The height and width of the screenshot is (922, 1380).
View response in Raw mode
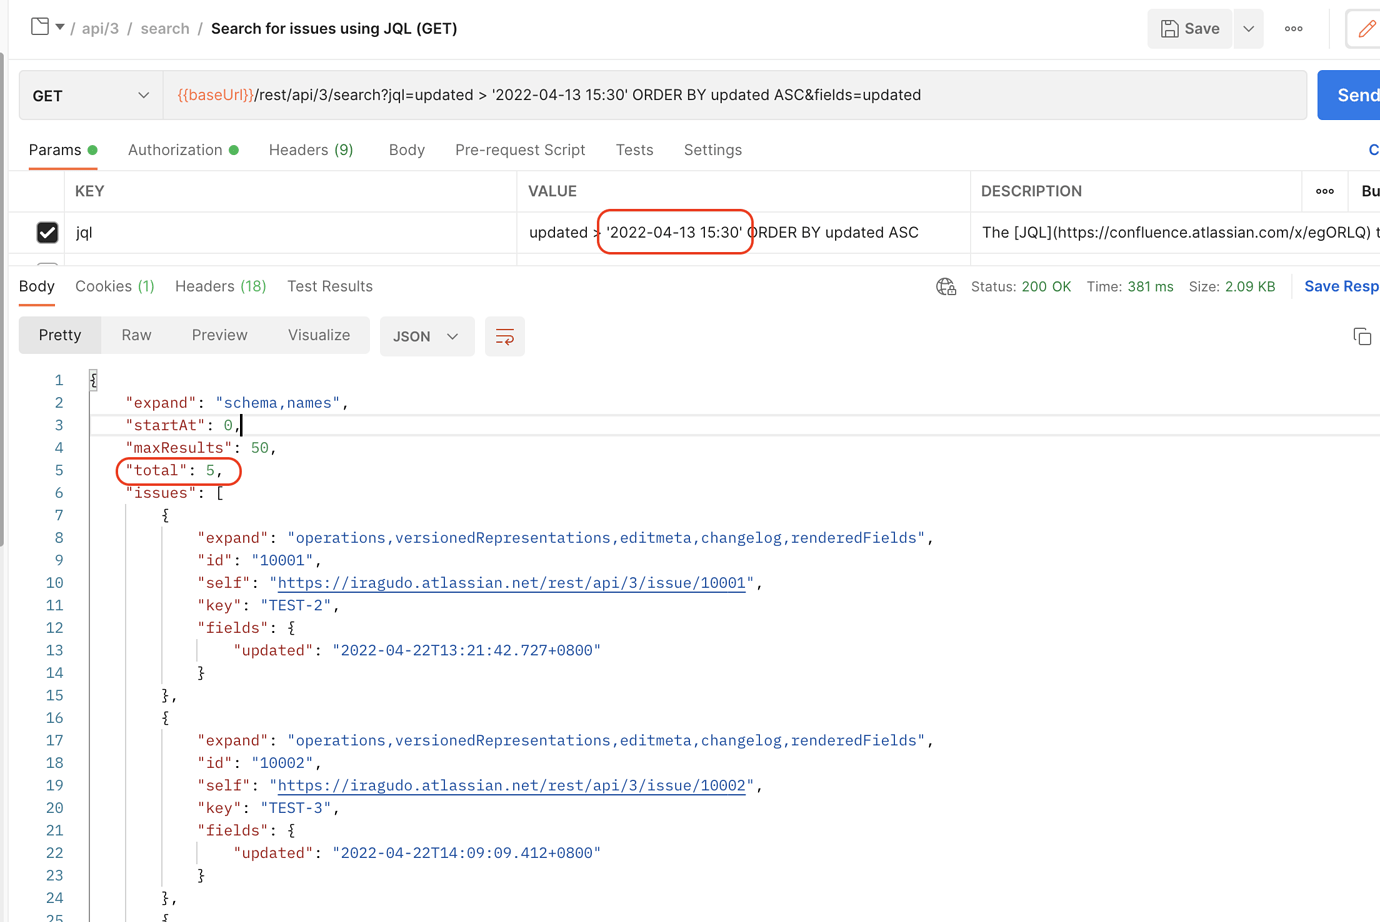coord(136,335)
